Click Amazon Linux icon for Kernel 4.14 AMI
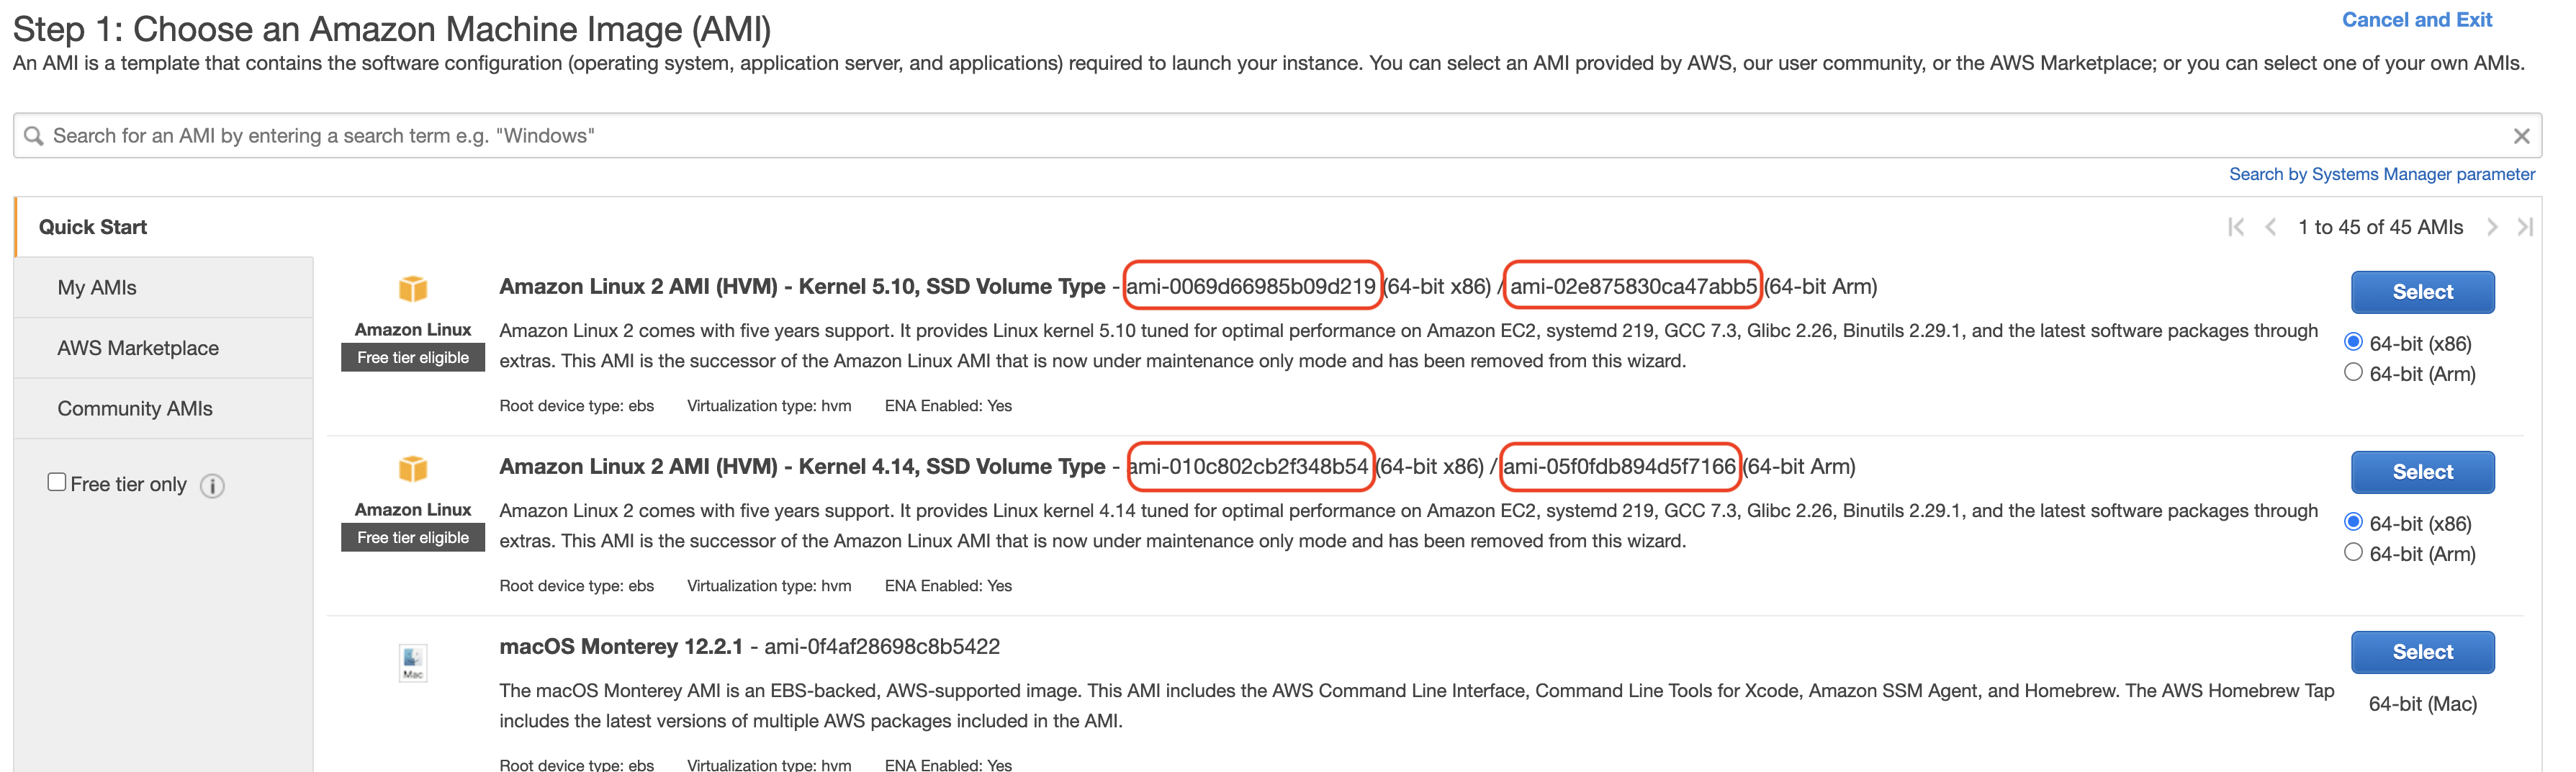 (413, 469)
